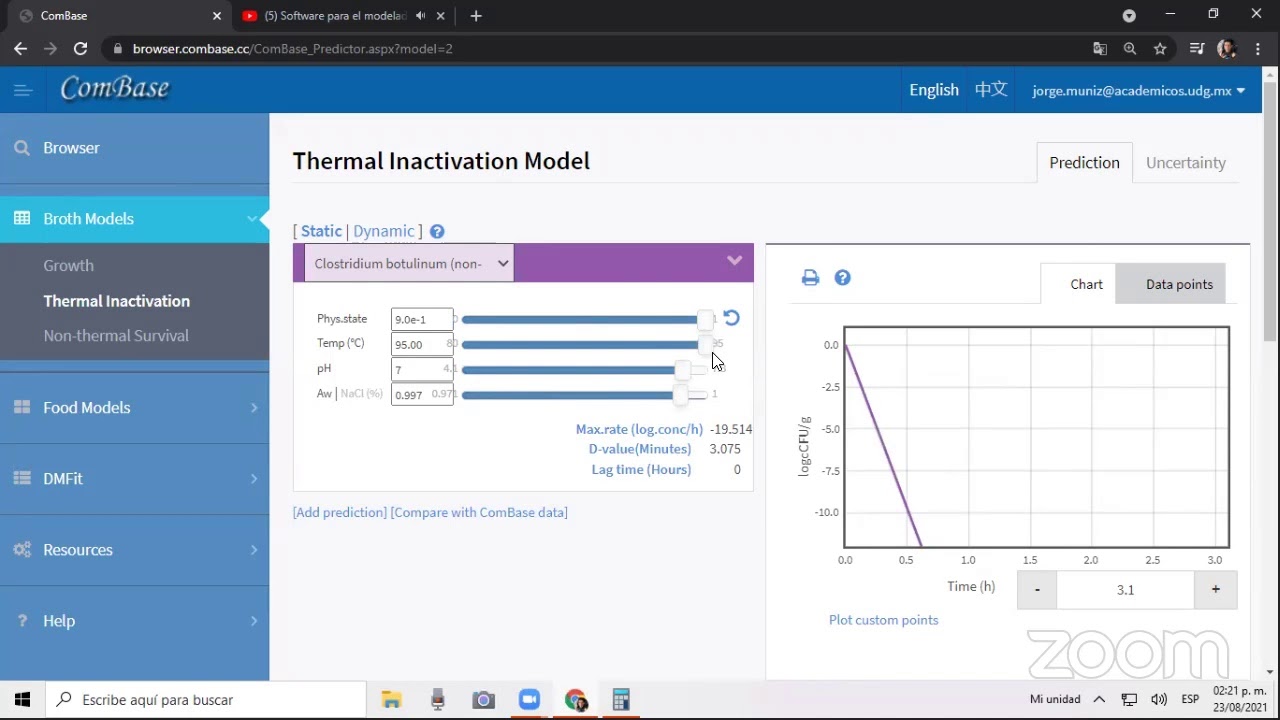This screenshot has height=720, width=1280.
Task: Click the print chart icon
Action: coord(810,278)
